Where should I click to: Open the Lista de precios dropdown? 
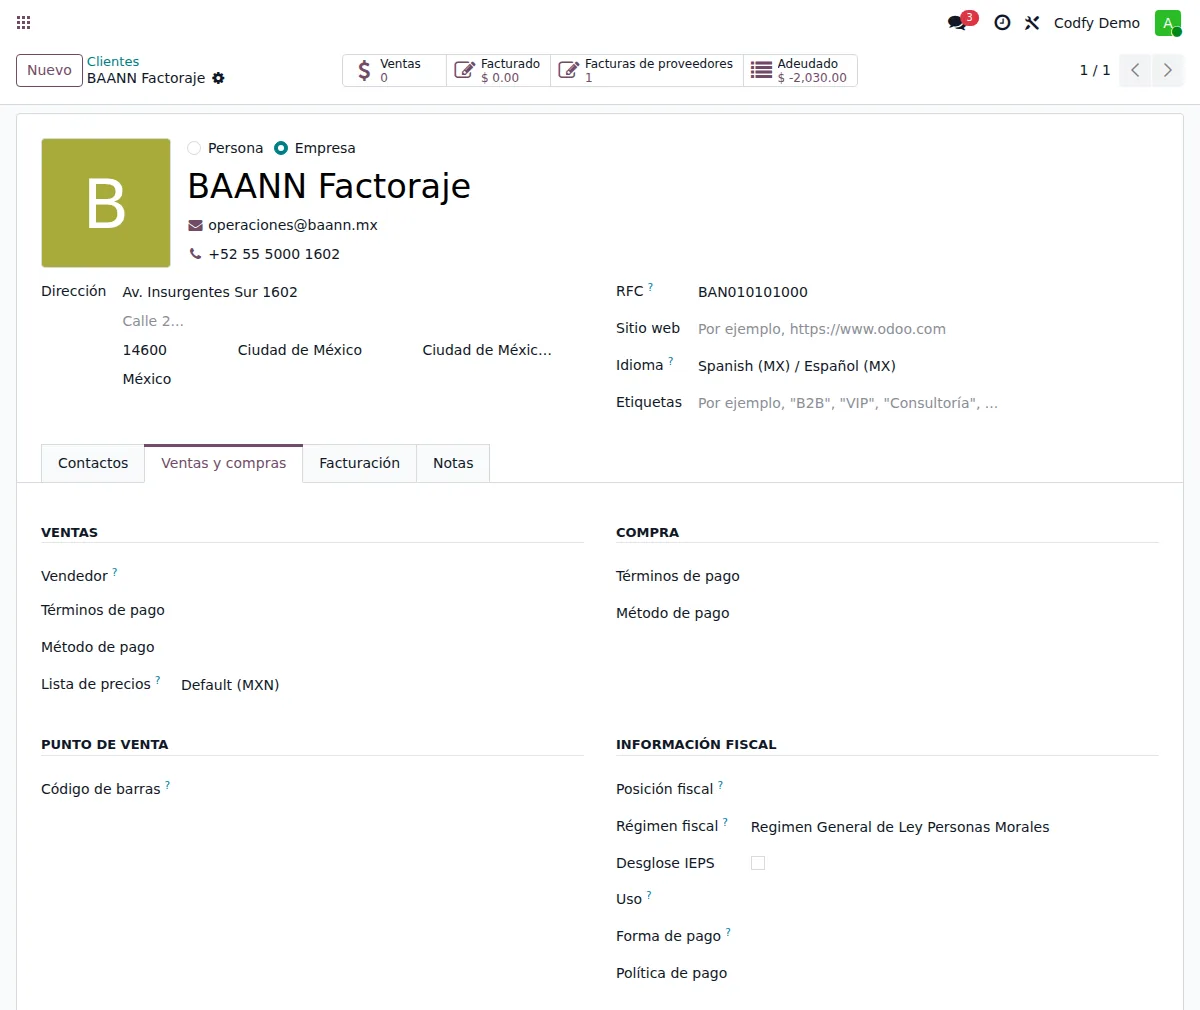pos(381,685)
